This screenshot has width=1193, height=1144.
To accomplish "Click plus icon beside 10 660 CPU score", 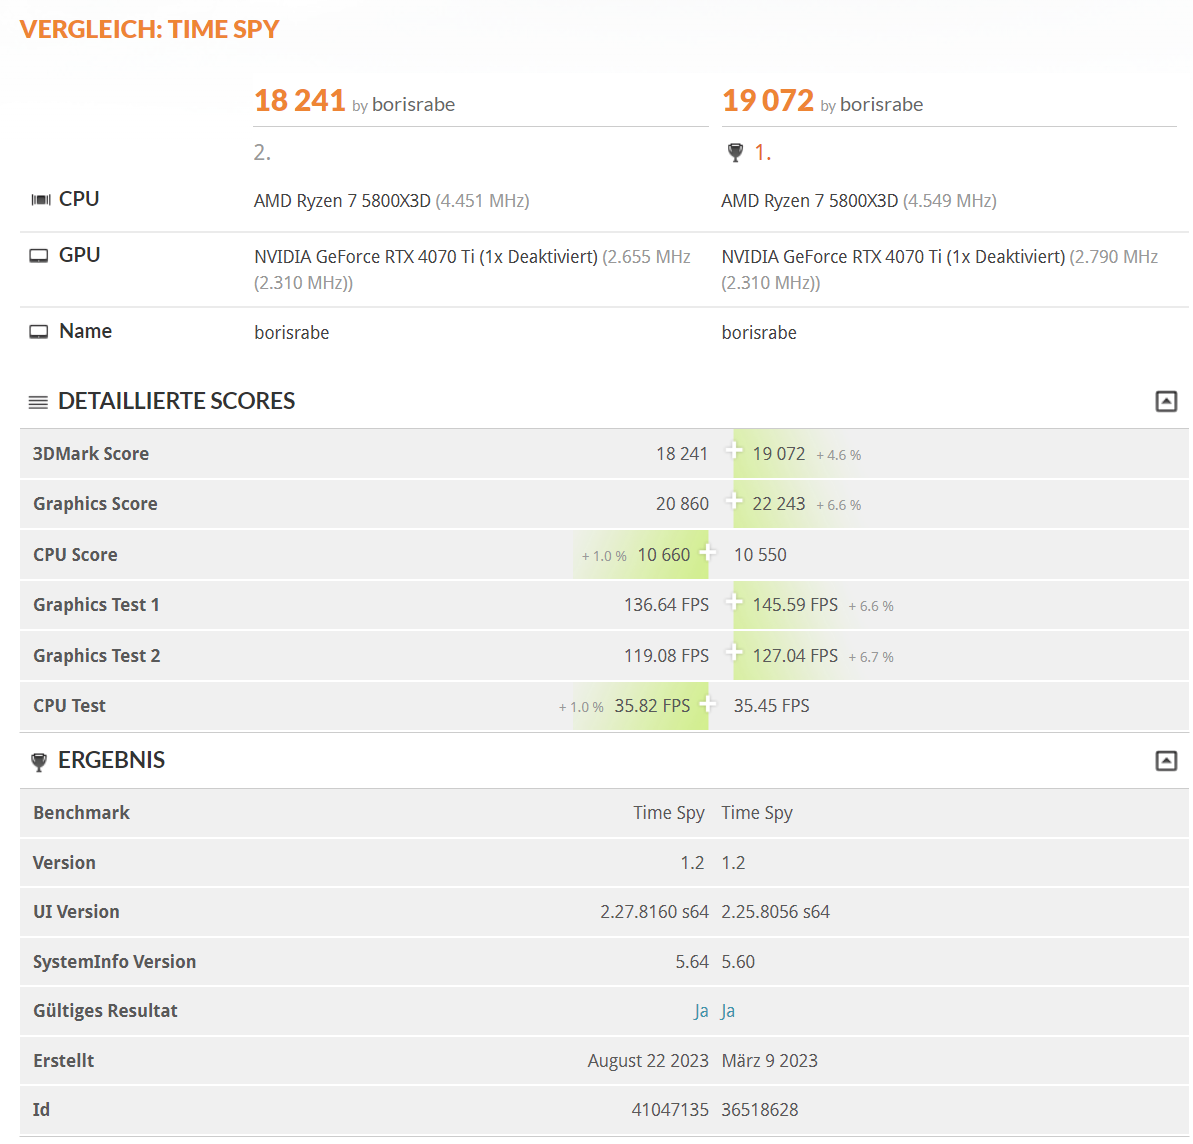I will [708, 552].
